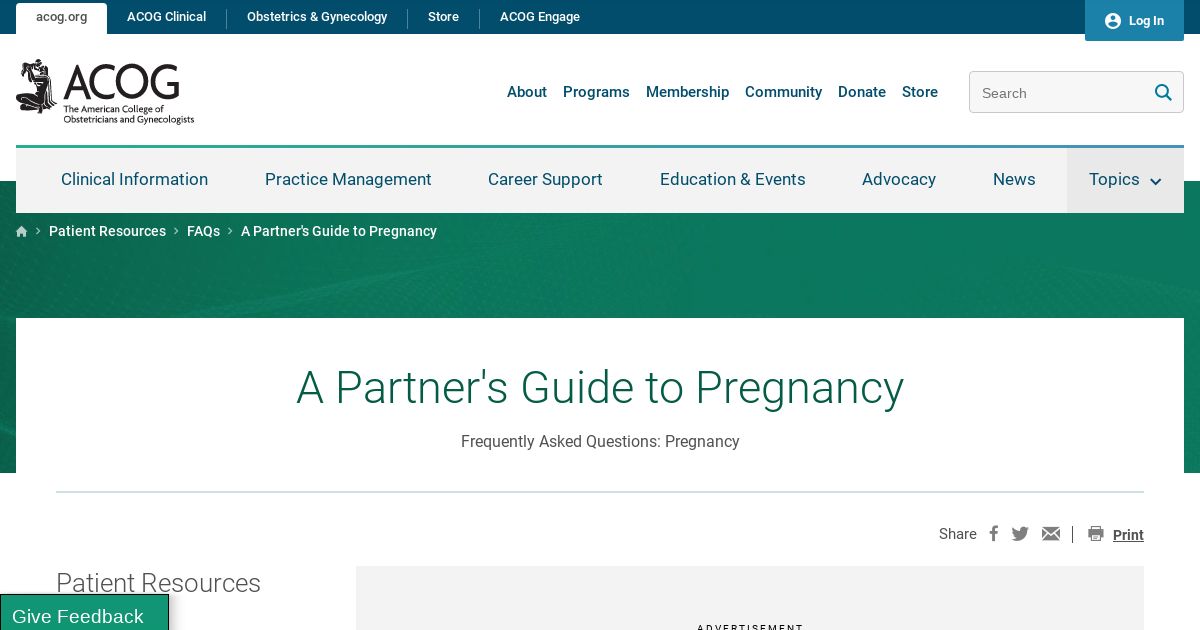
Task: Click Frequently Asked Questions: Pregnancy subtitle
Action: tap(600, 441)
